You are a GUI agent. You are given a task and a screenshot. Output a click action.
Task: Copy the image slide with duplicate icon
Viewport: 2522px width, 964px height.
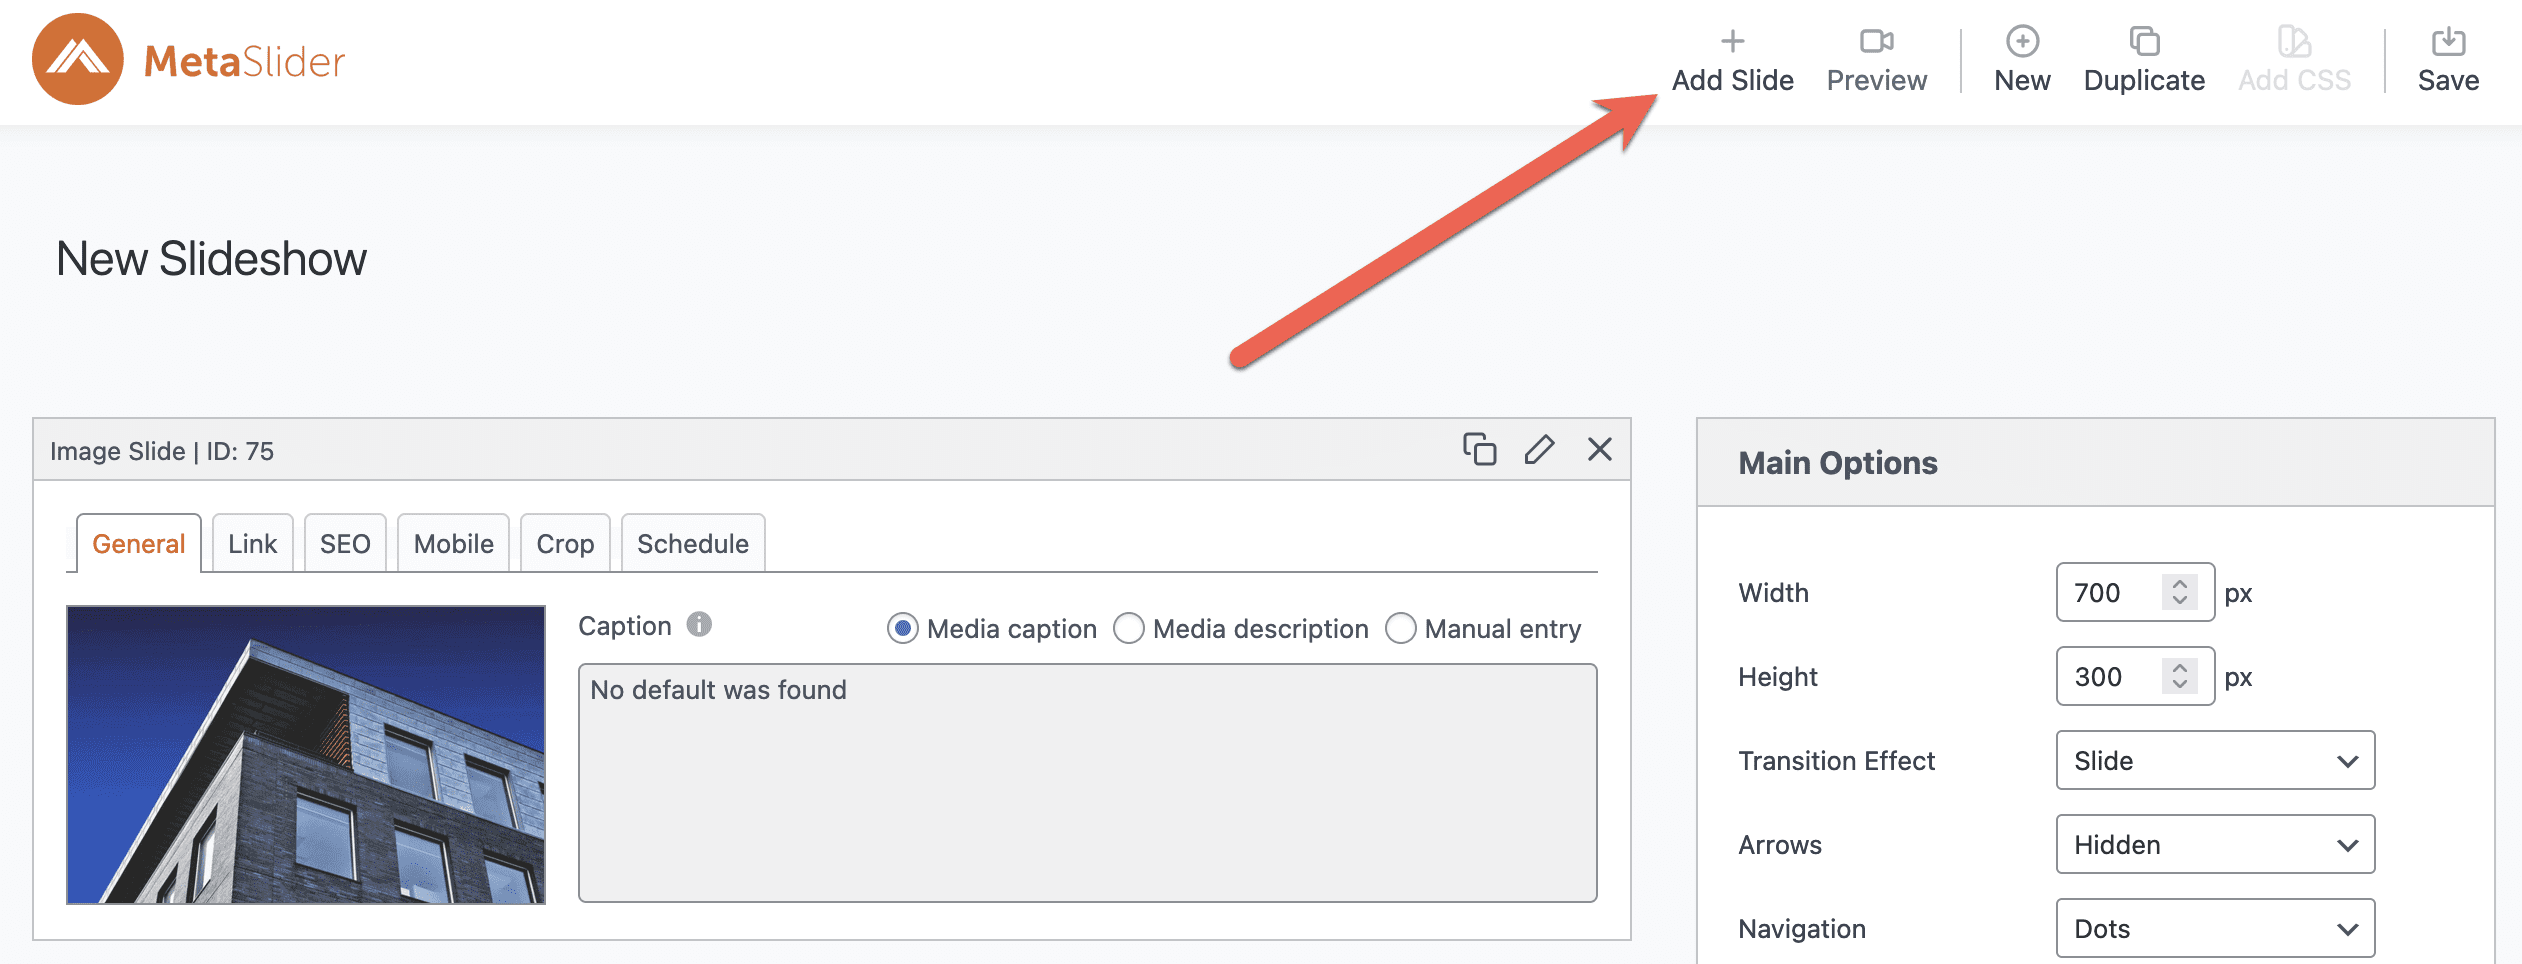[x=1479, y=450]
